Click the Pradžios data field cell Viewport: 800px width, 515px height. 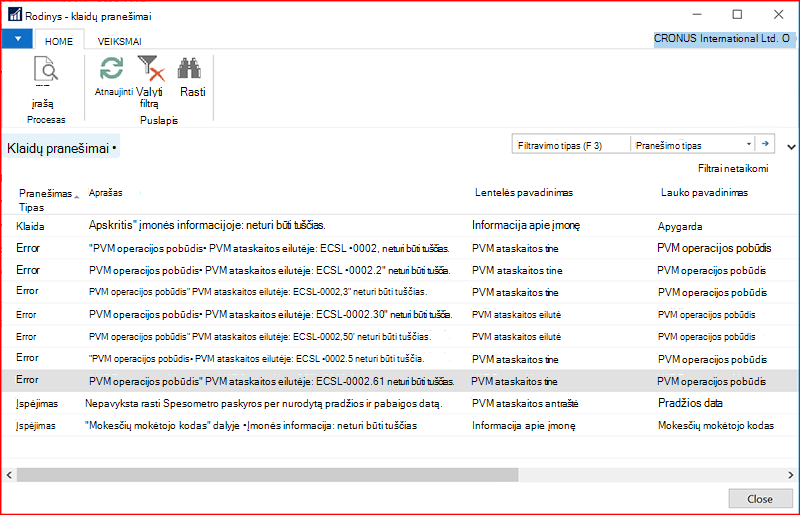click(x=690, y=403)
